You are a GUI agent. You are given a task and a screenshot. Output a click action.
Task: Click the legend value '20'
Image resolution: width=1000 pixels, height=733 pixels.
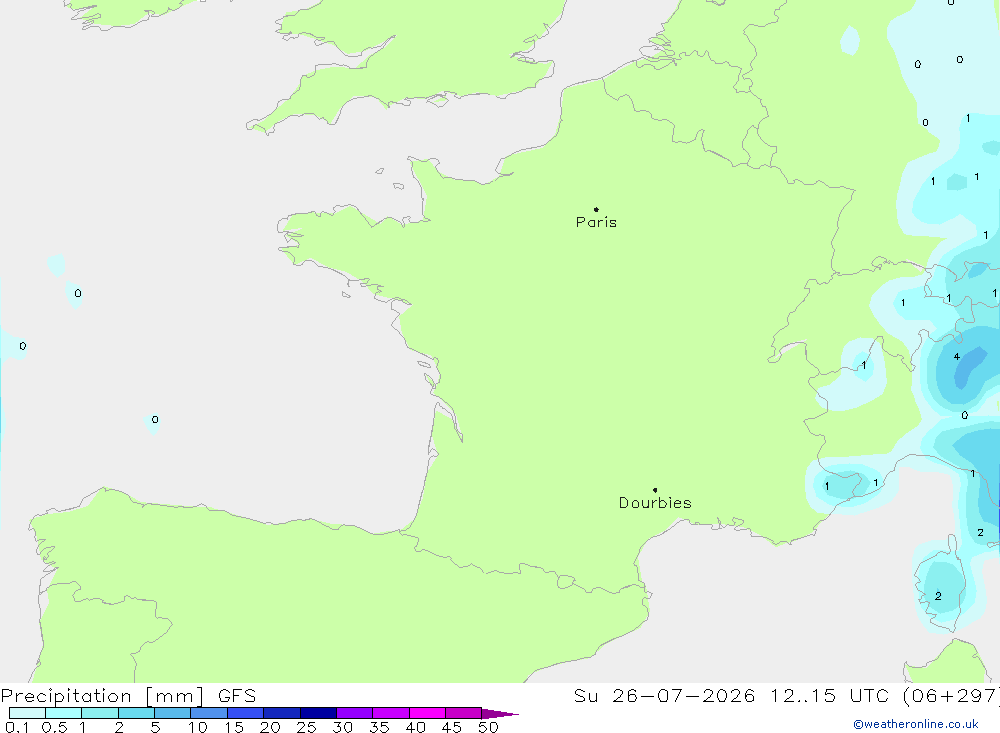click(x=270, y=727)
